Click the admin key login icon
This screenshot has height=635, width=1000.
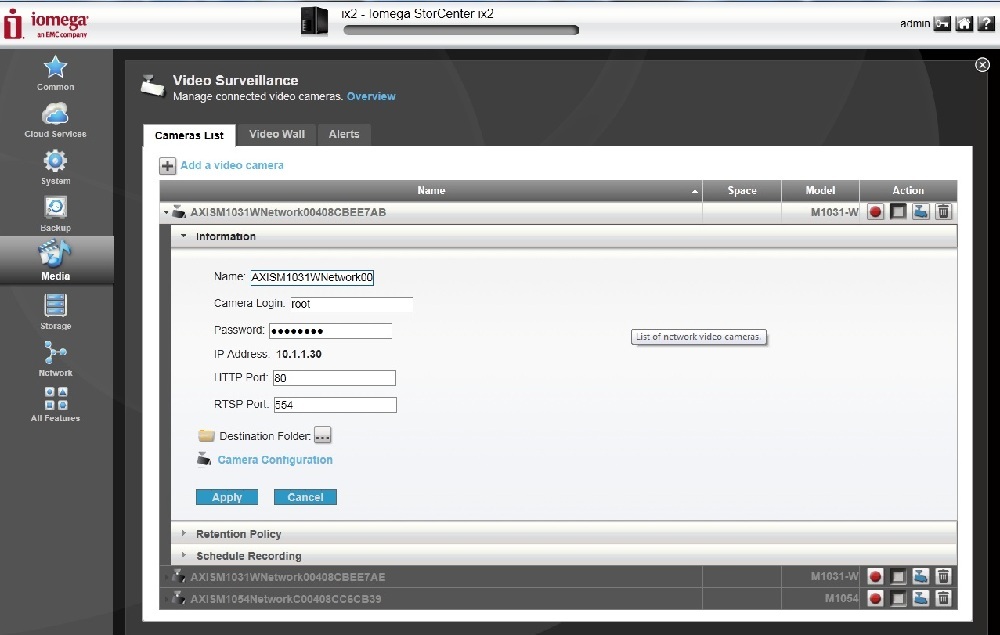coord(942,24)
